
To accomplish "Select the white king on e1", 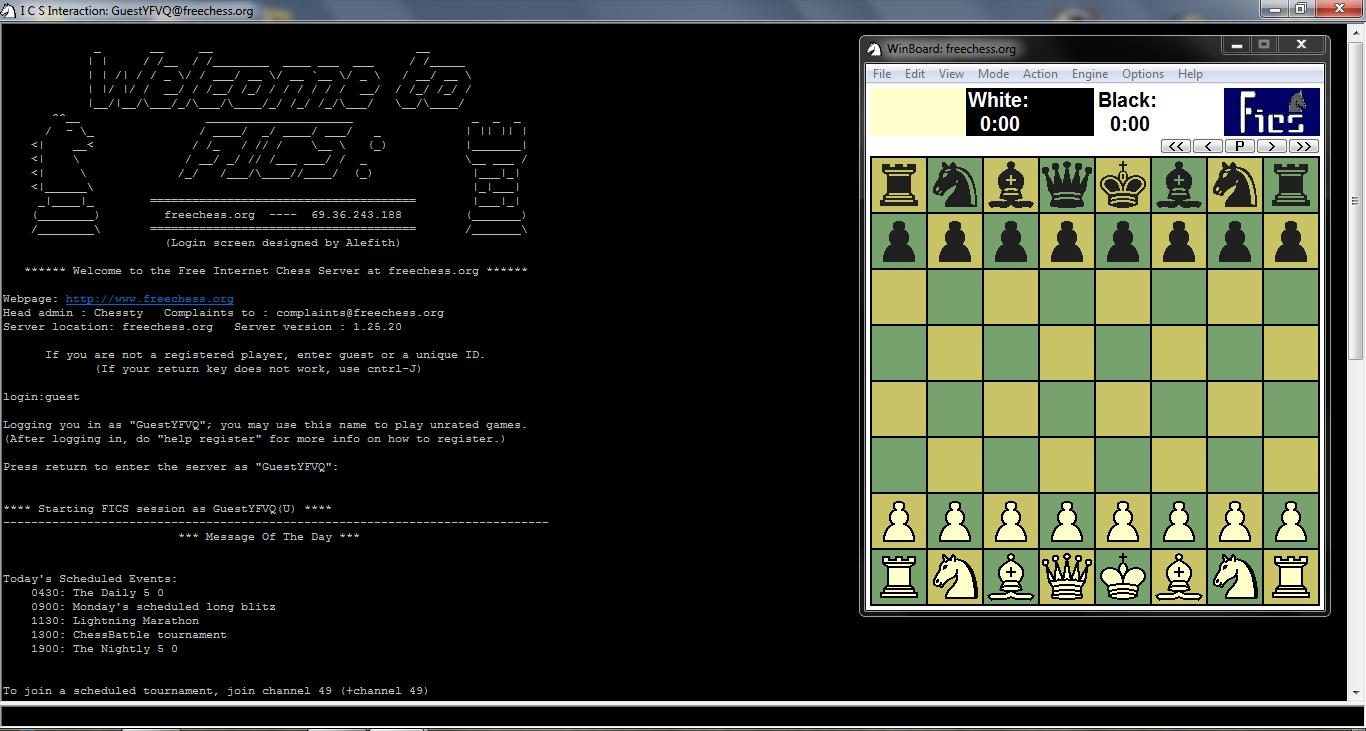I will [1122, 577].
